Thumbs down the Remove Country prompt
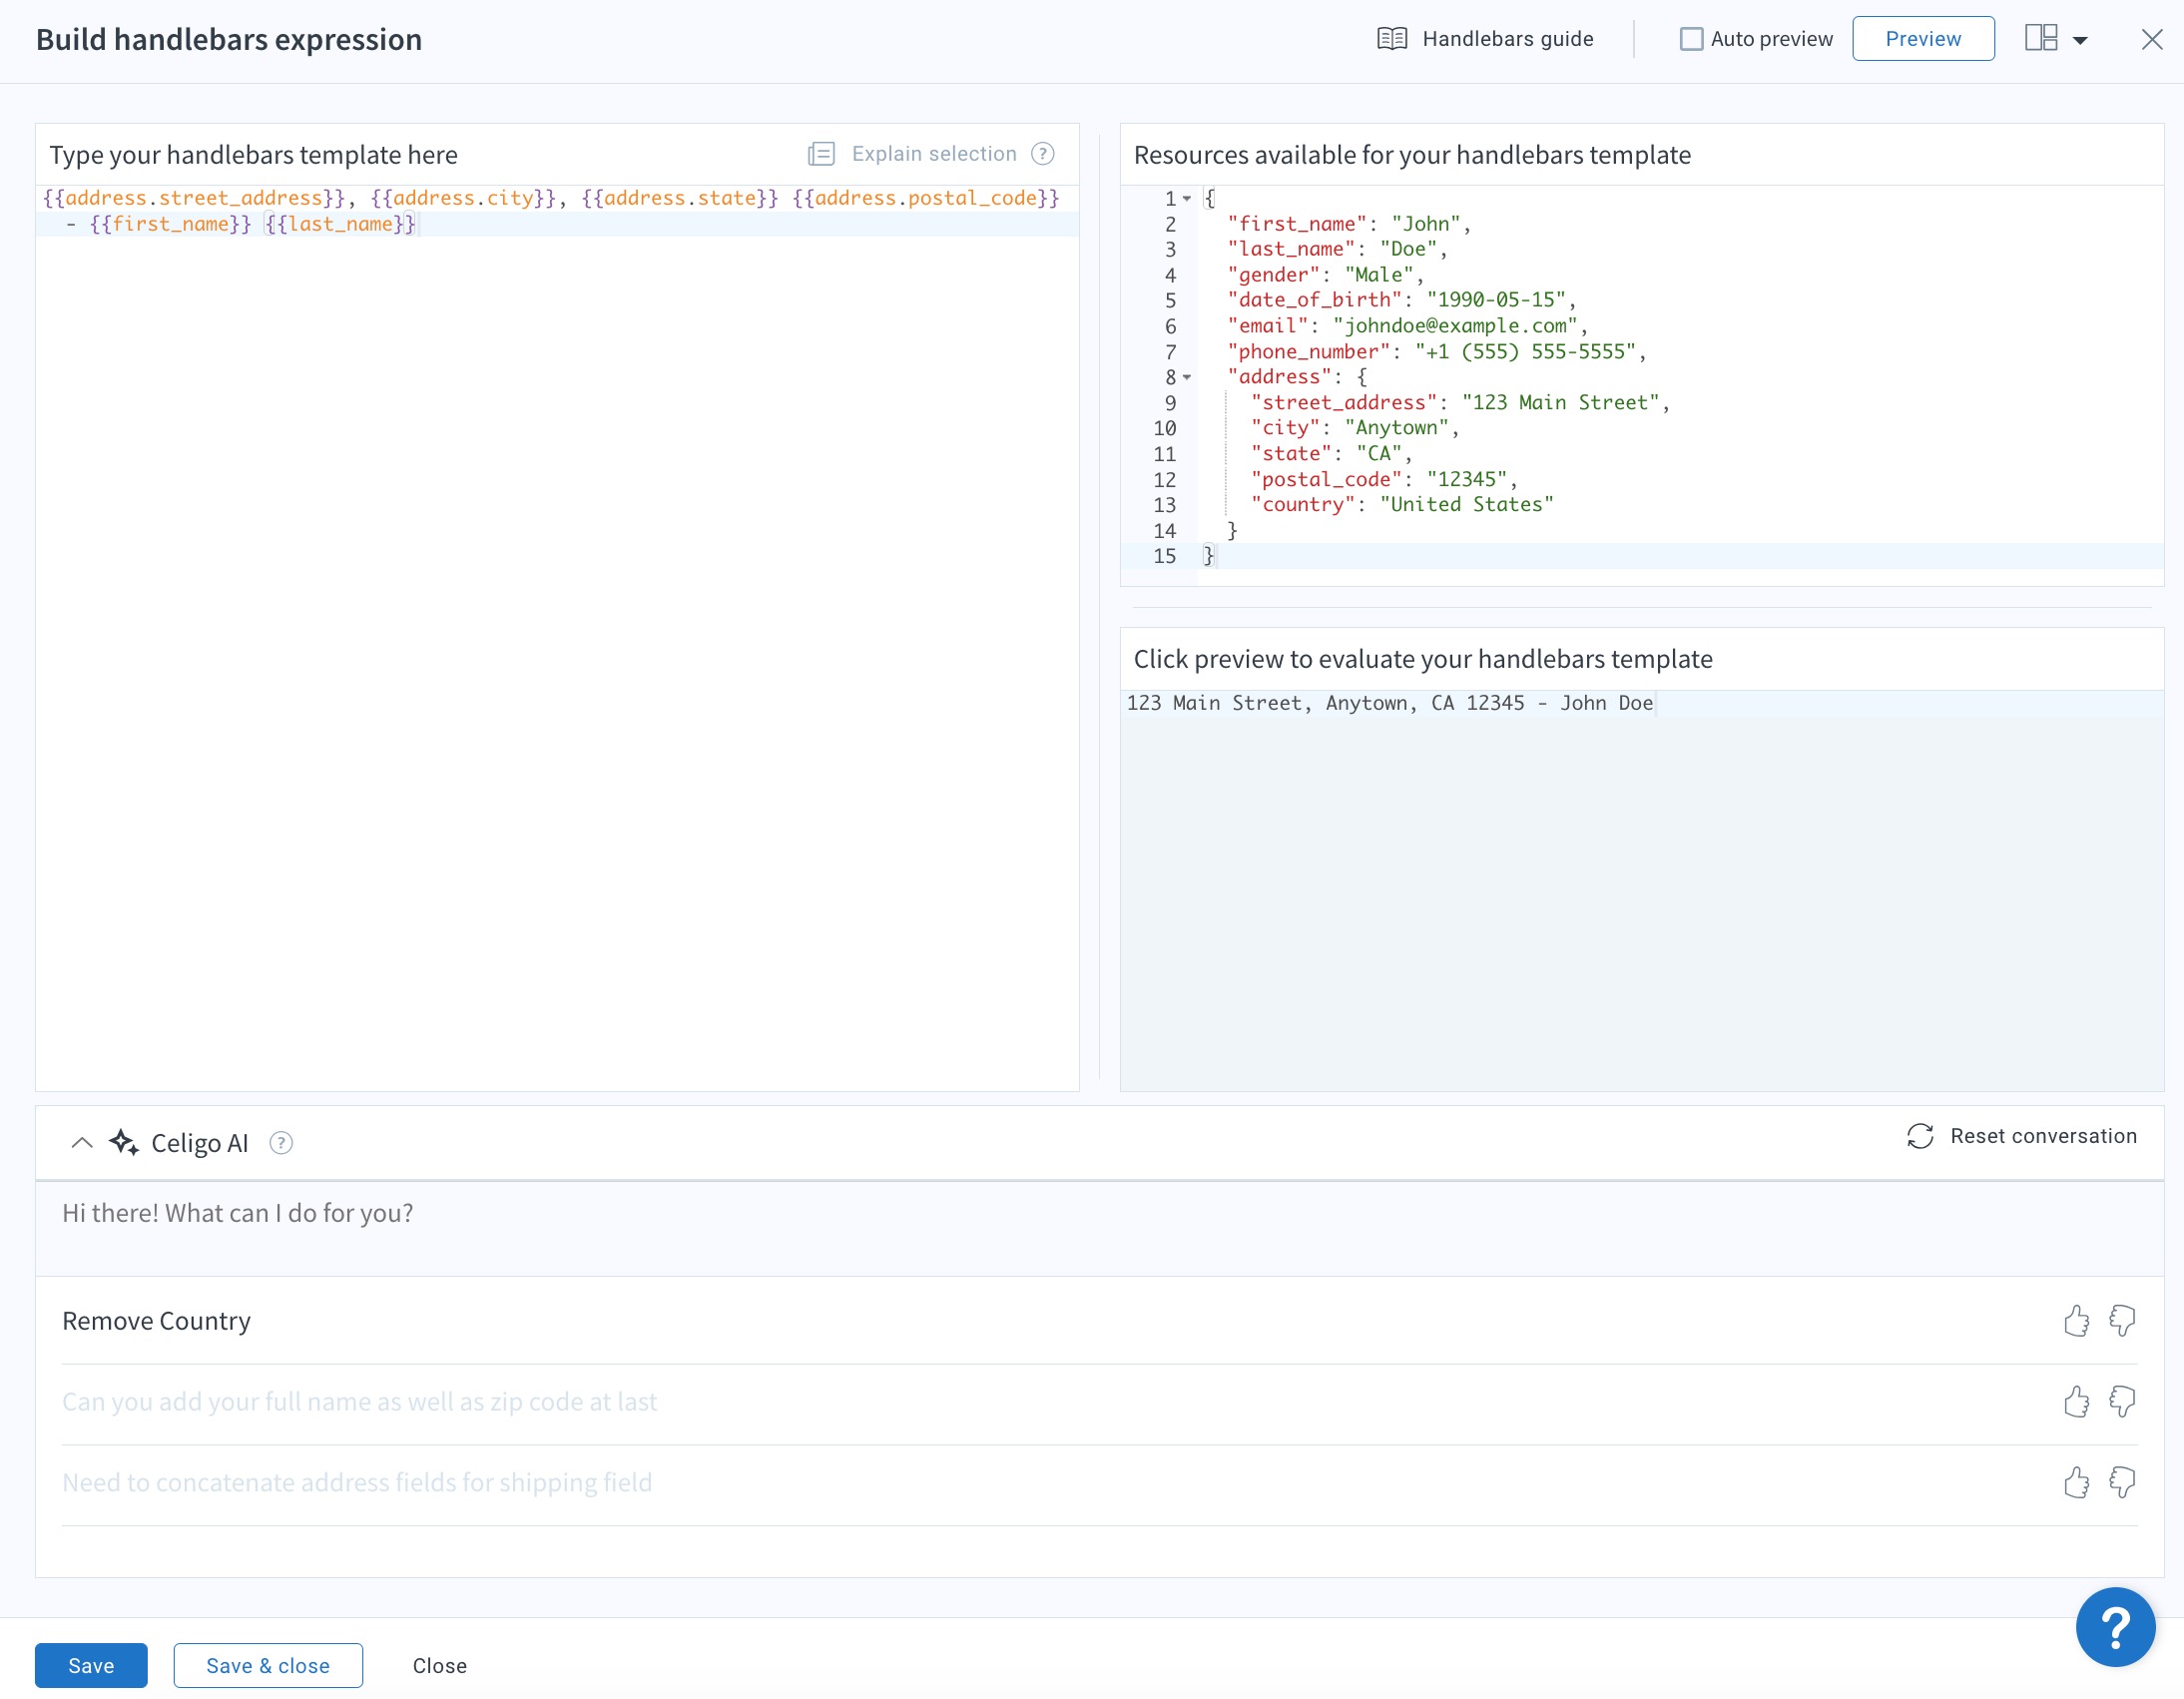 click(x=2122, y=1321)
